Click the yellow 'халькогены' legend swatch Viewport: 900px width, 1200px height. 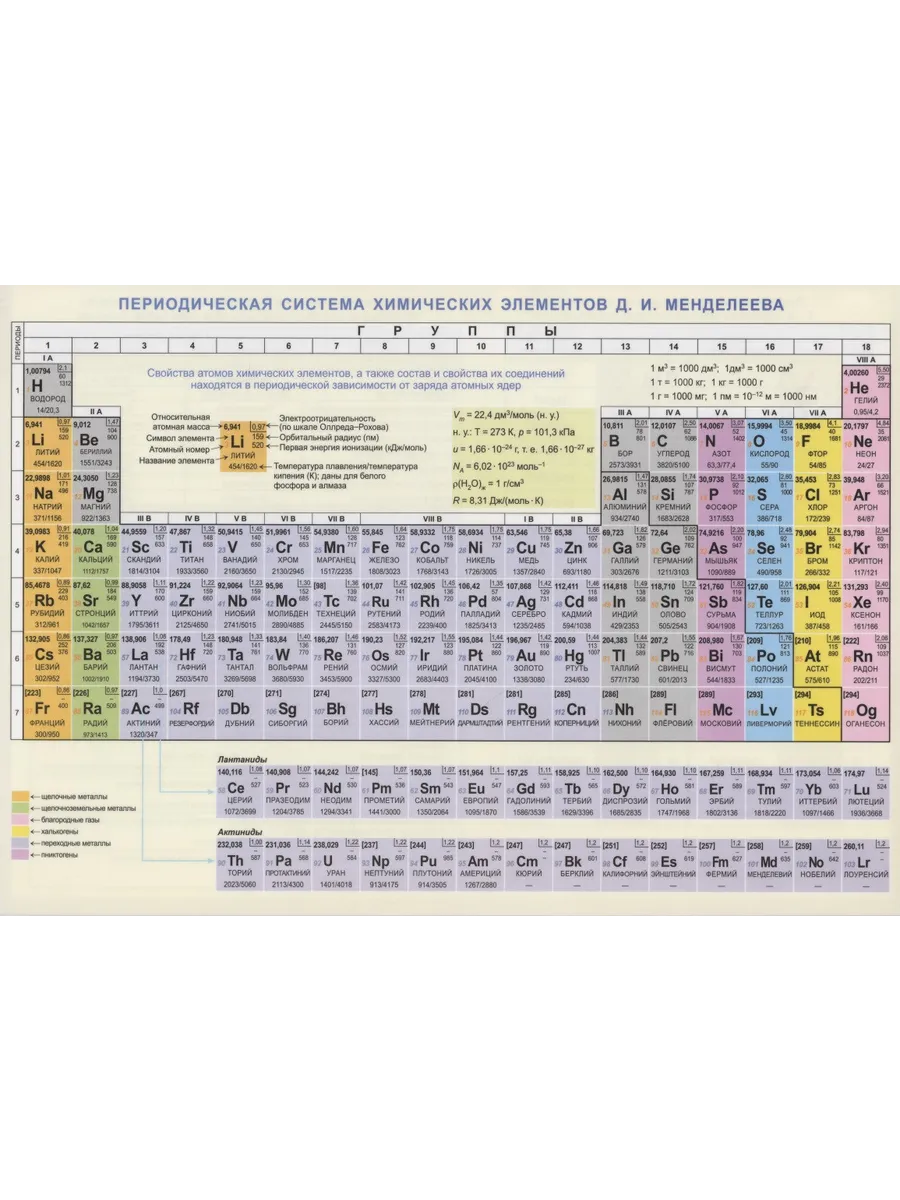[x=21, y=831]
